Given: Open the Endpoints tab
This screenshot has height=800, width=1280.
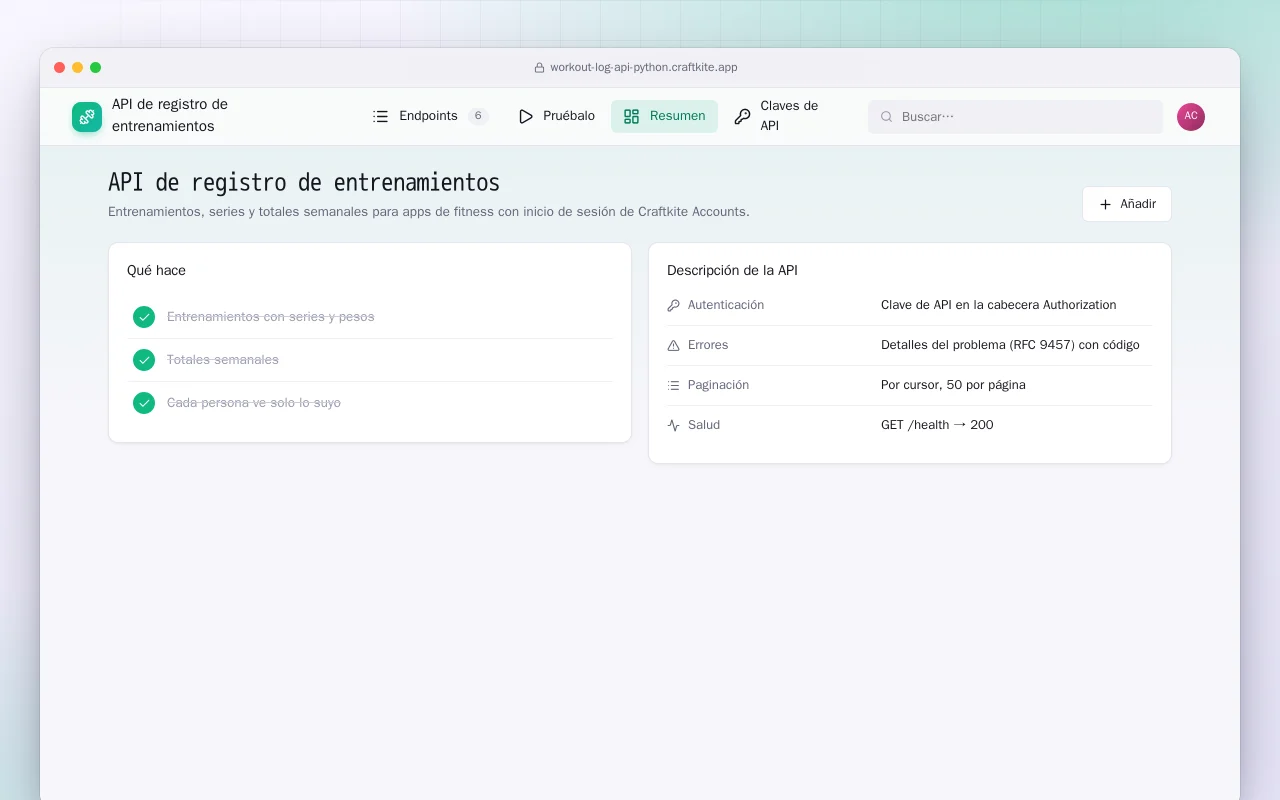Looking at the screenshot, I should coord(430,116).
